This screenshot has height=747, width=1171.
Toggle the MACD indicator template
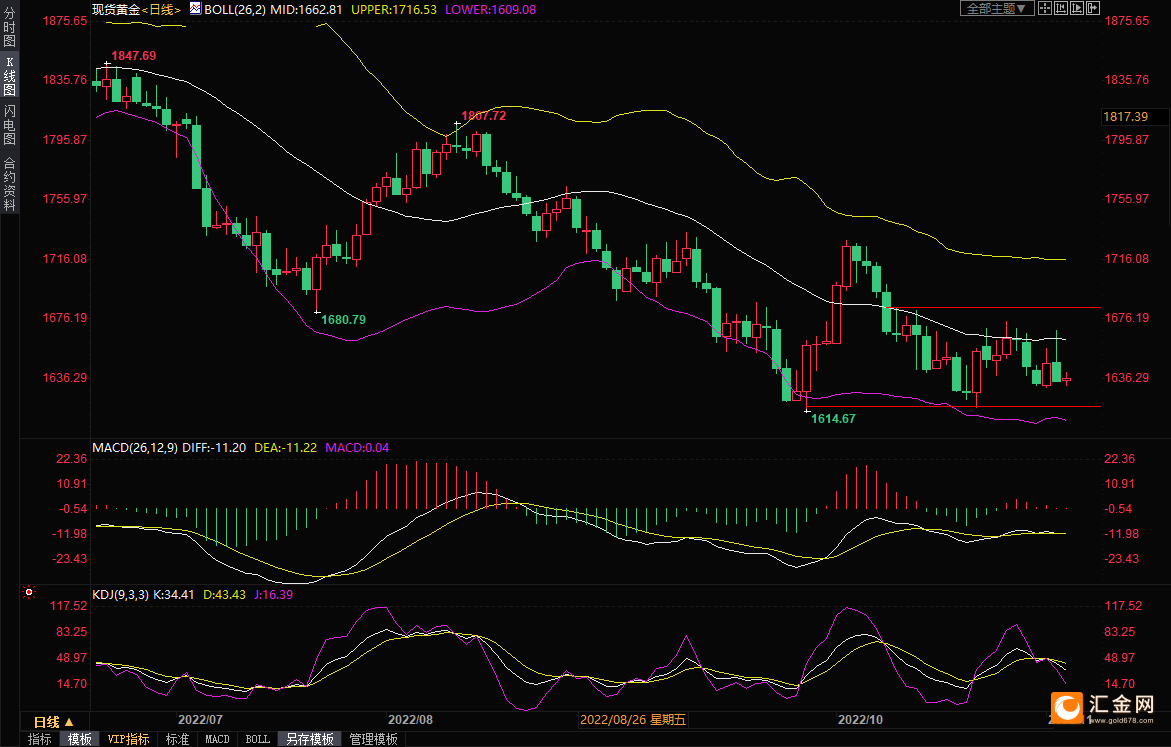tap(217, 739)
